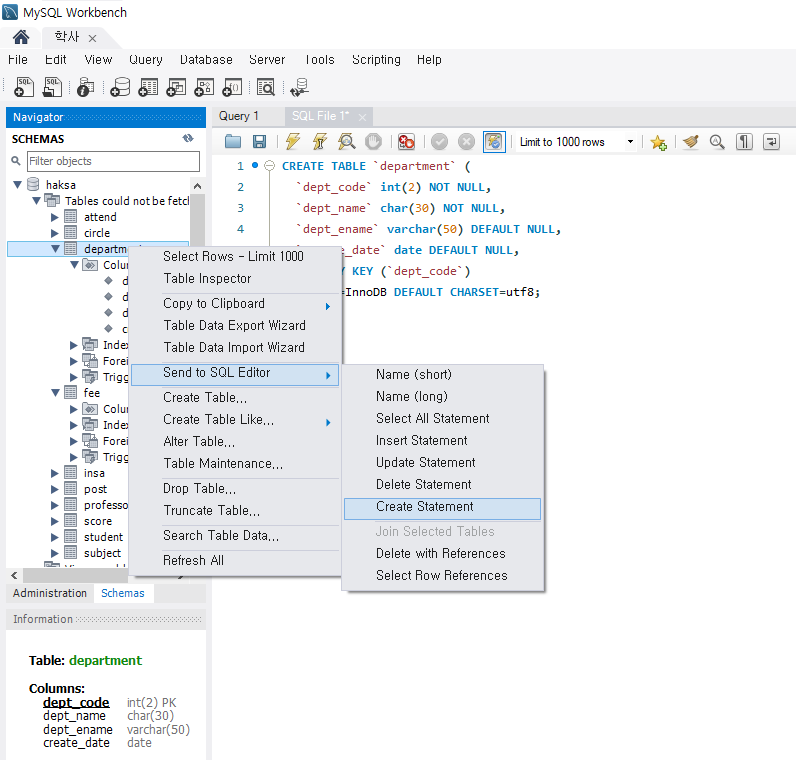796x760 pixels.
Task: Run the Explain plan magnifier icon
Action: pos(347,141)
